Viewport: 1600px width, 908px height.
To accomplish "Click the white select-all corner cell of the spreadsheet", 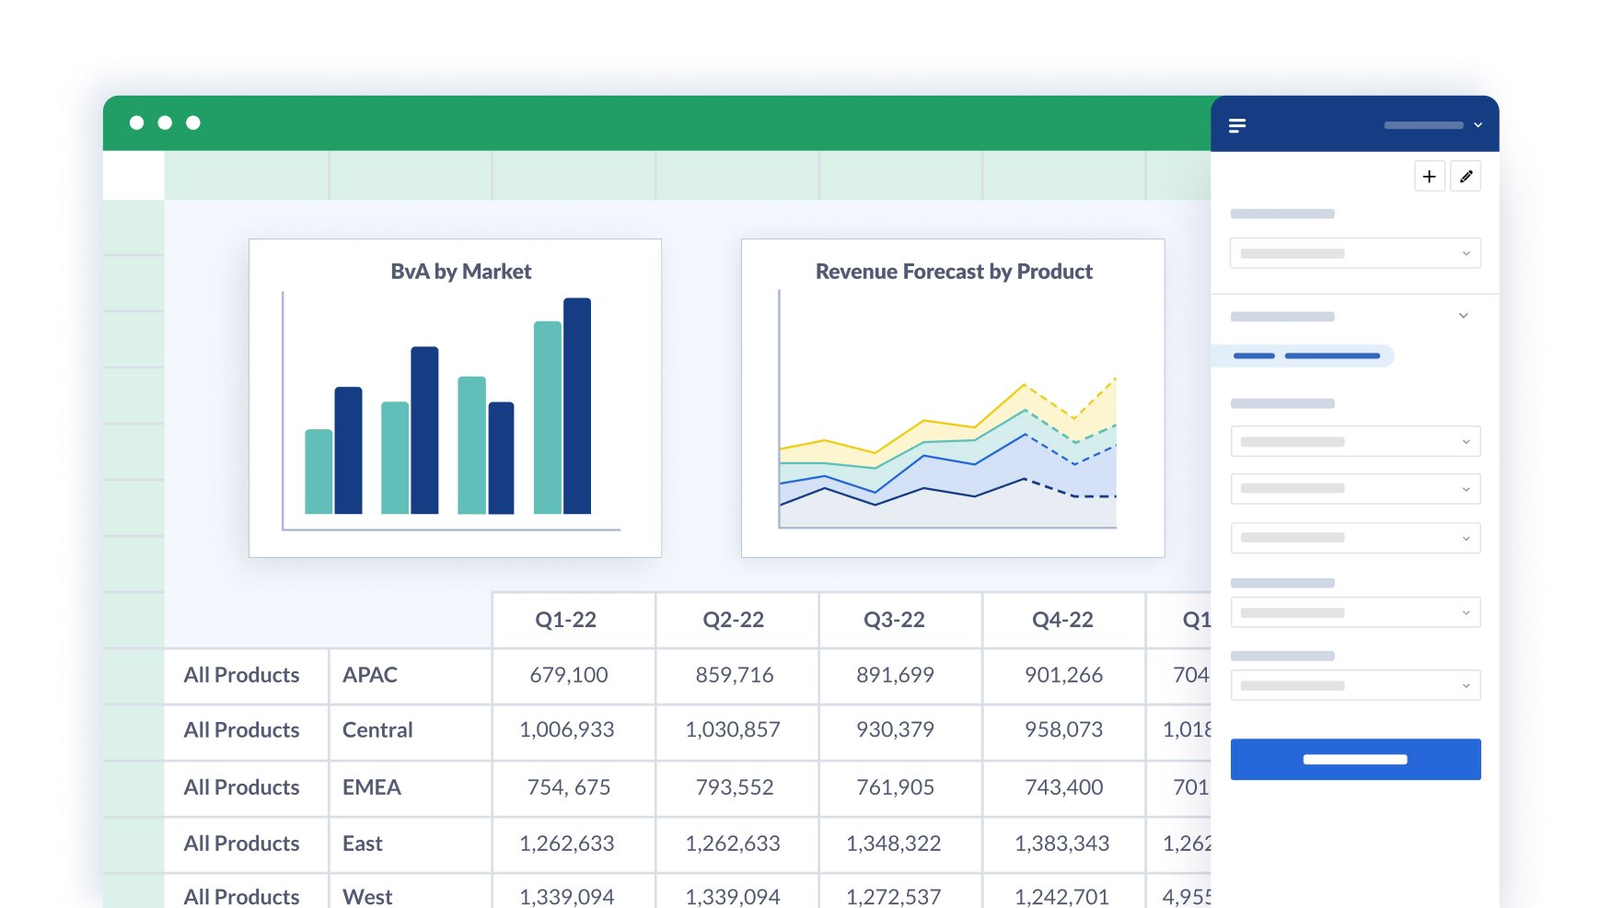I will click(x=134, y=175).
